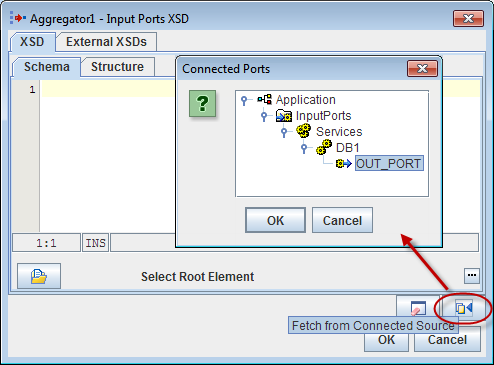Switch to the Structure tab
The height and width of the screenshot is (365, 494).
click(x=117, y=67)
